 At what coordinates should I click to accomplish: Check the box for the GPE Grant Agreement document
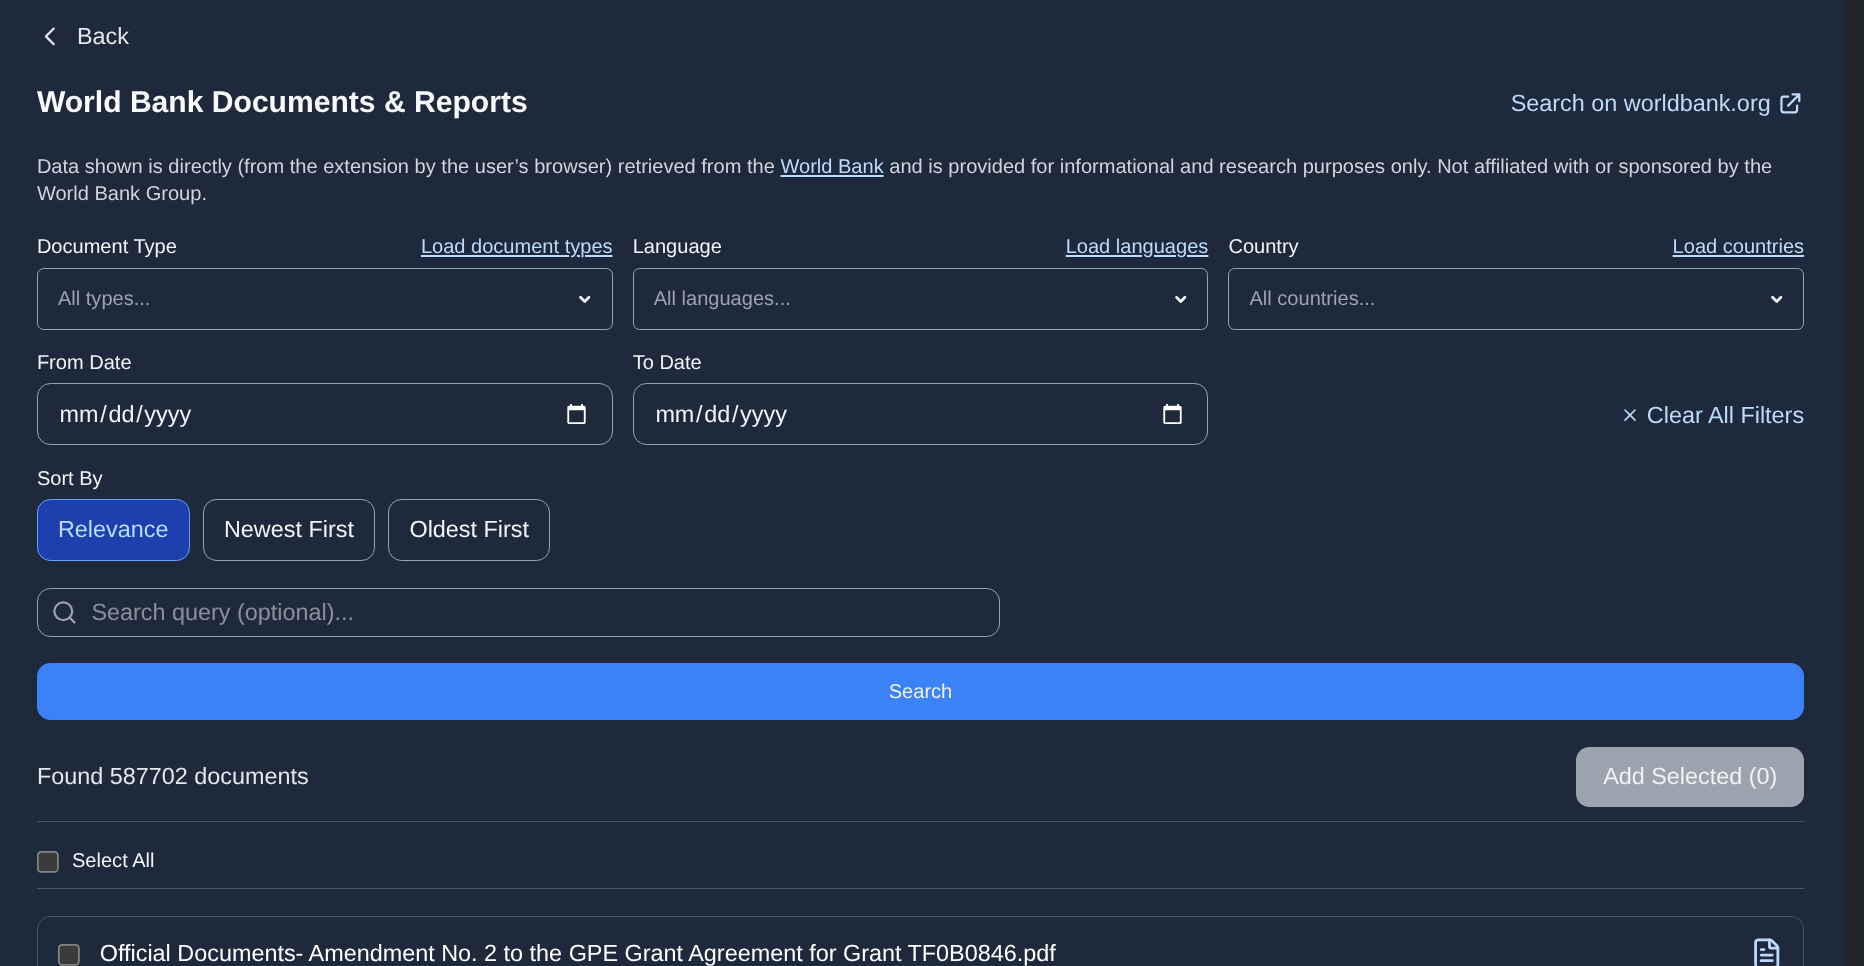(69, 954)
